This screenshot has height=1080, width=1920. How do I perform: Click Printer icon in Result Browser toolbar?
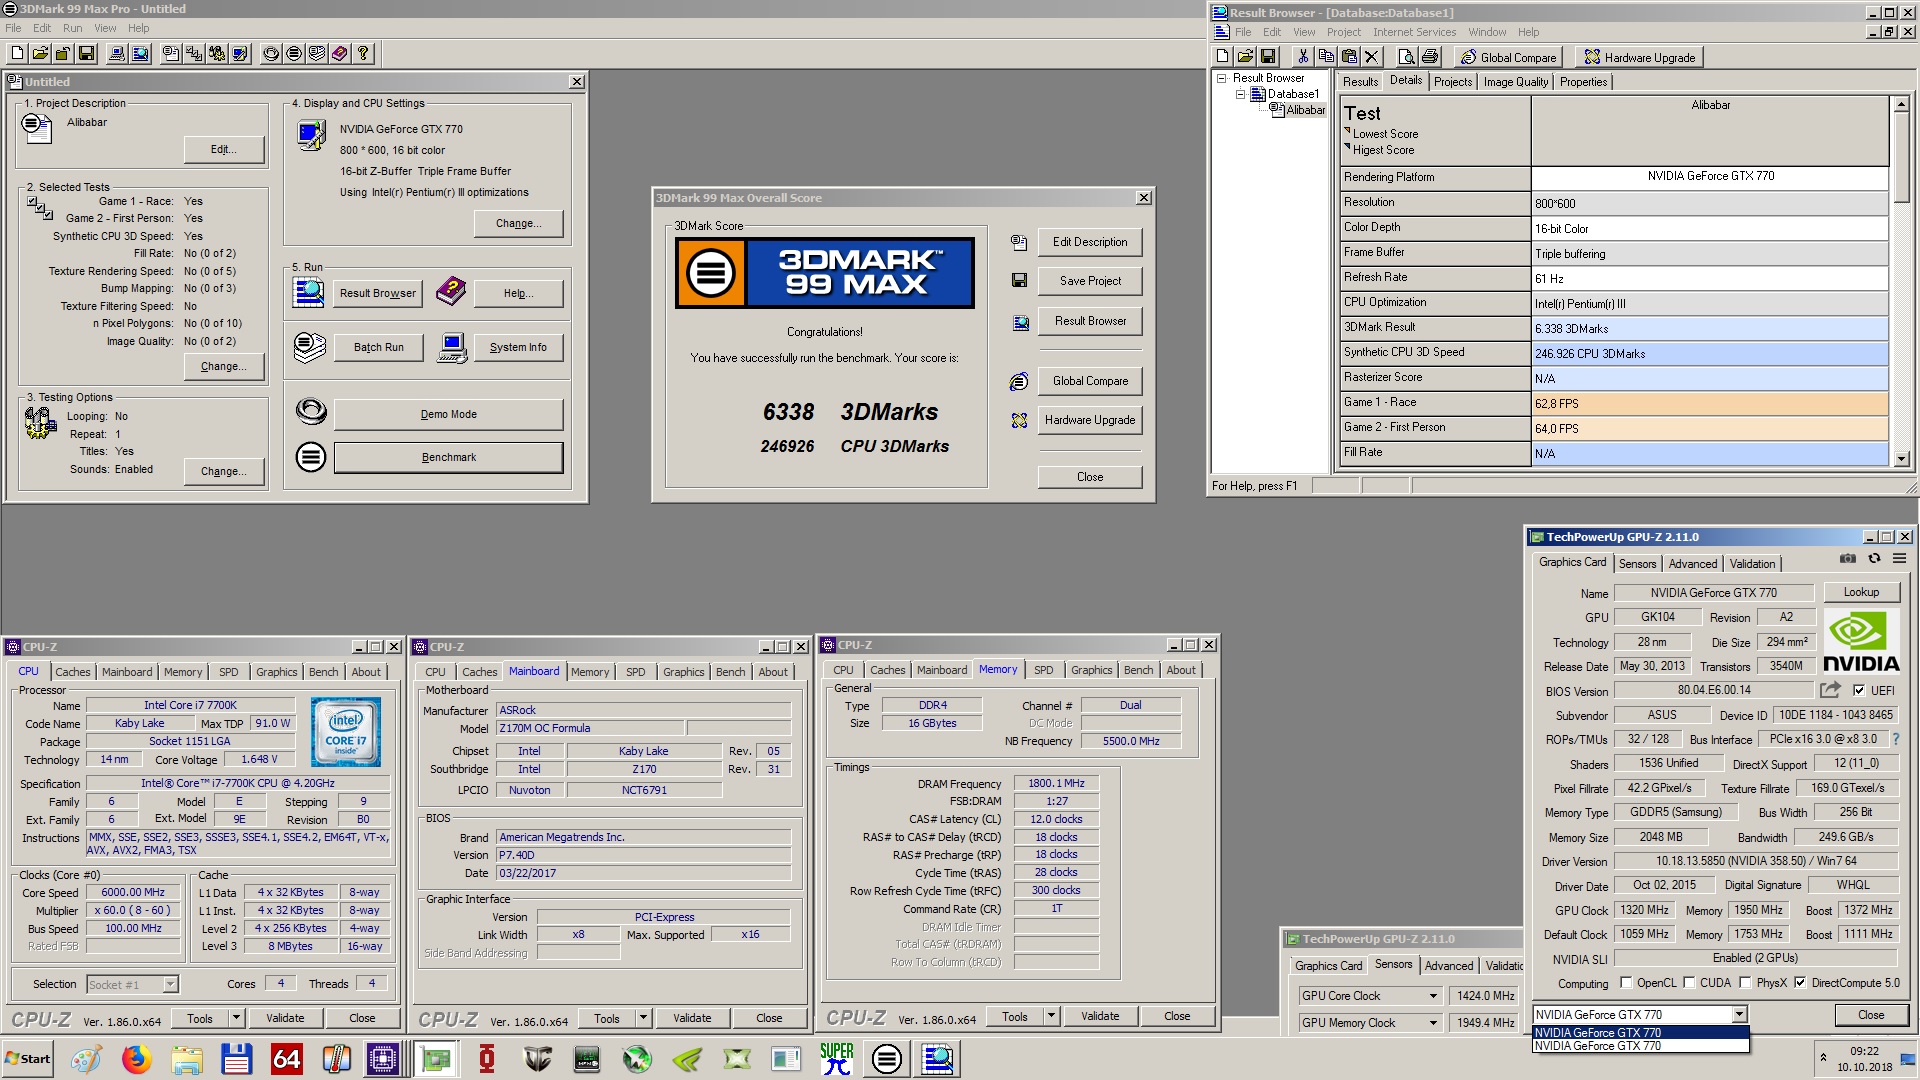point(1430,56)
